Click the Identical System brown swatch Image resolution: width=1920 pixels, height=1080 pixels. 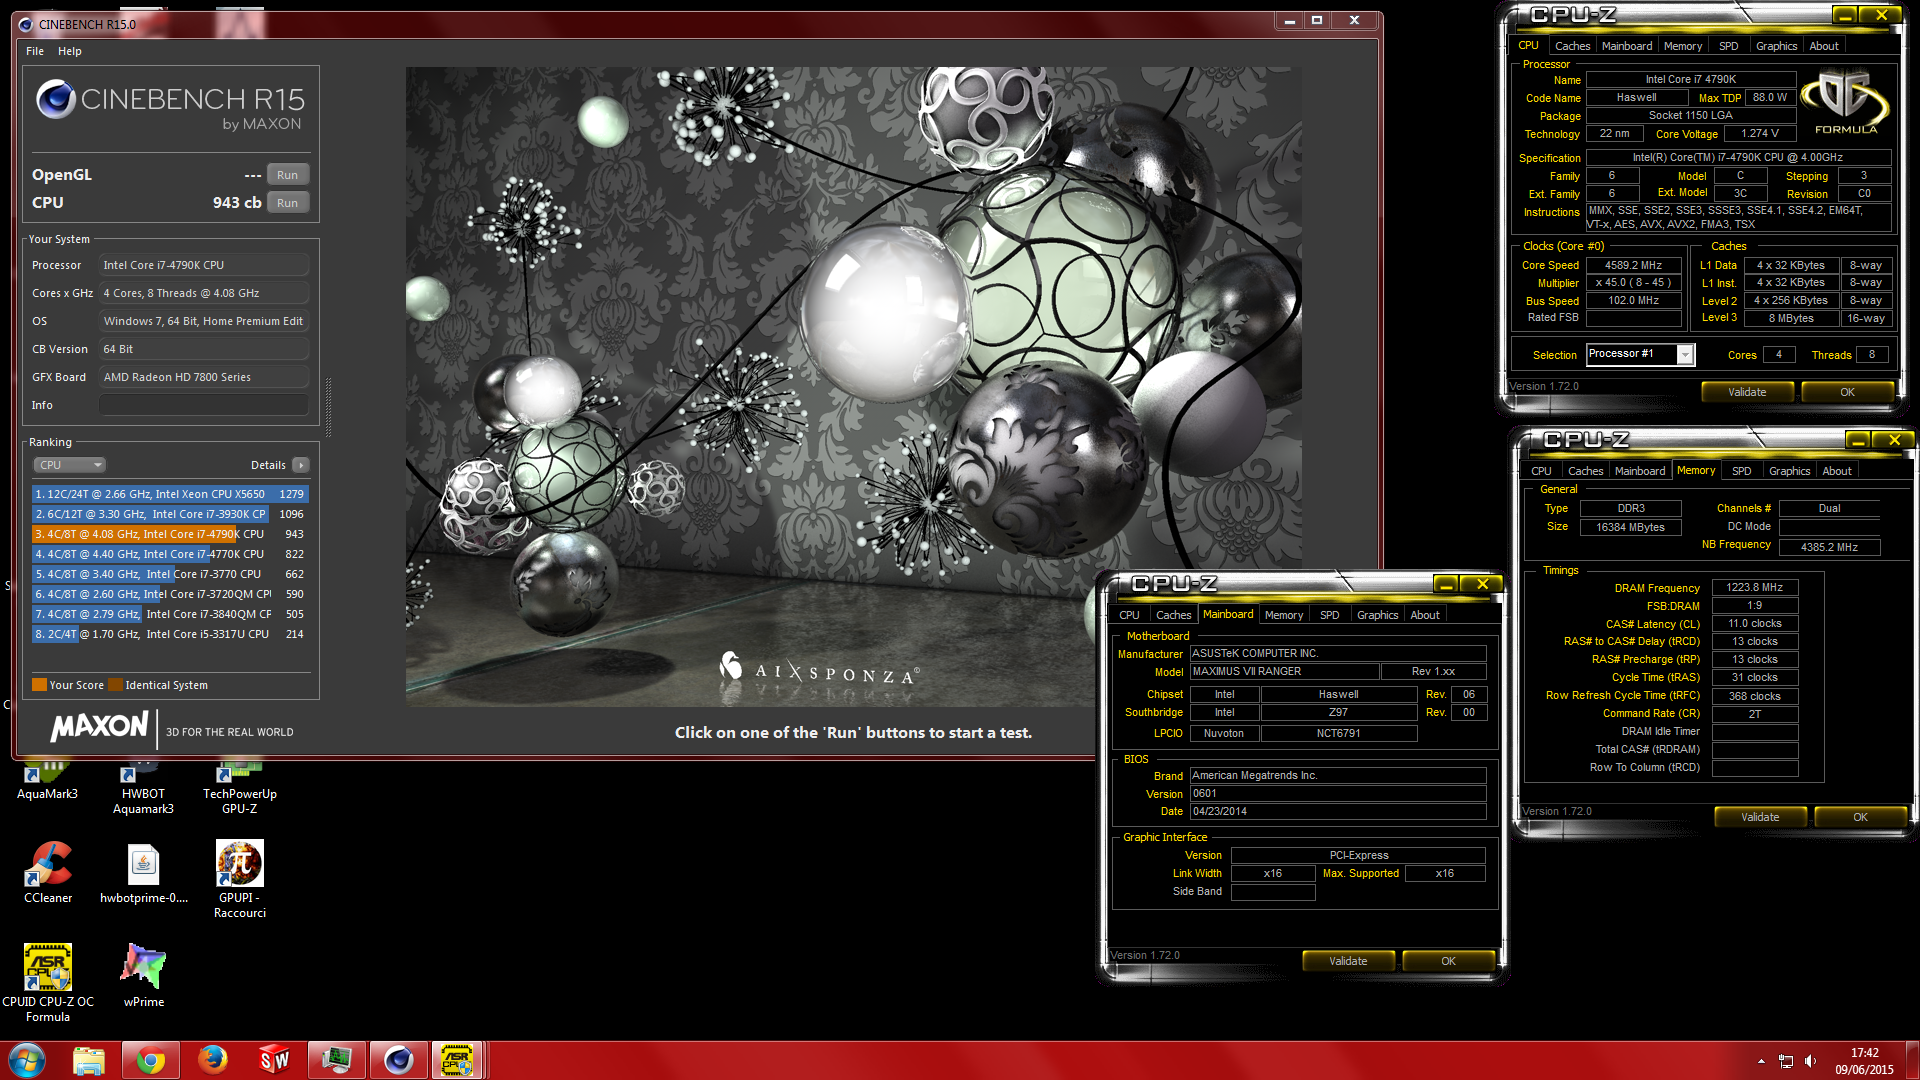pos(115,685)
